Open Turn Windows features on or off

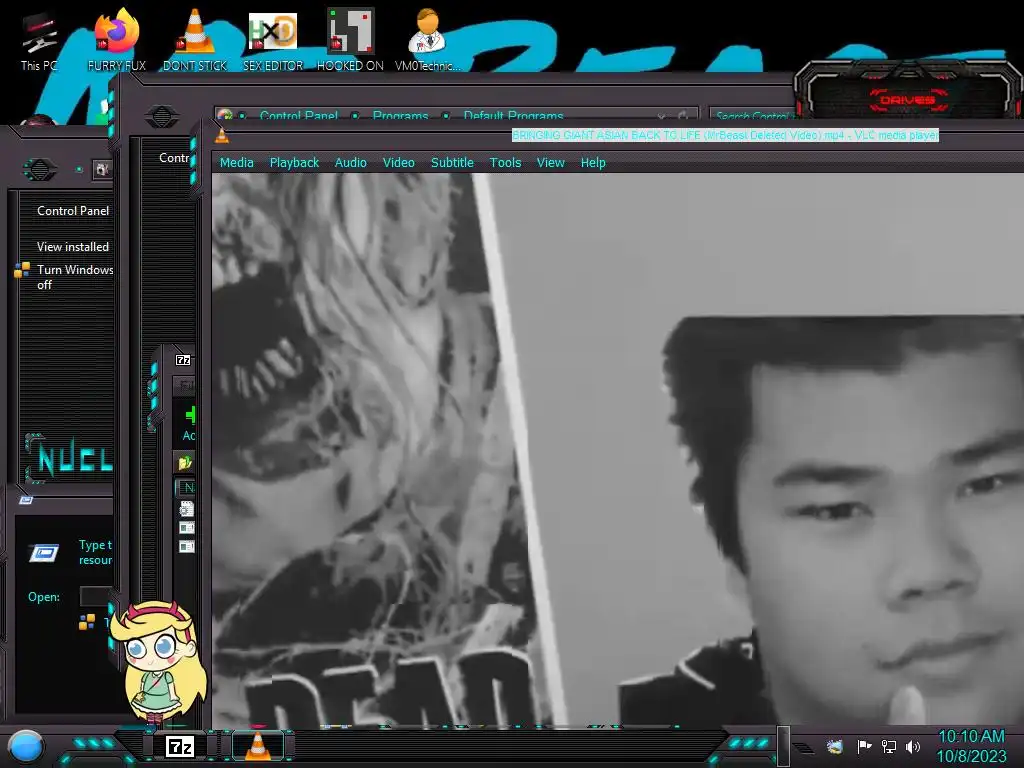coord(74,277)
